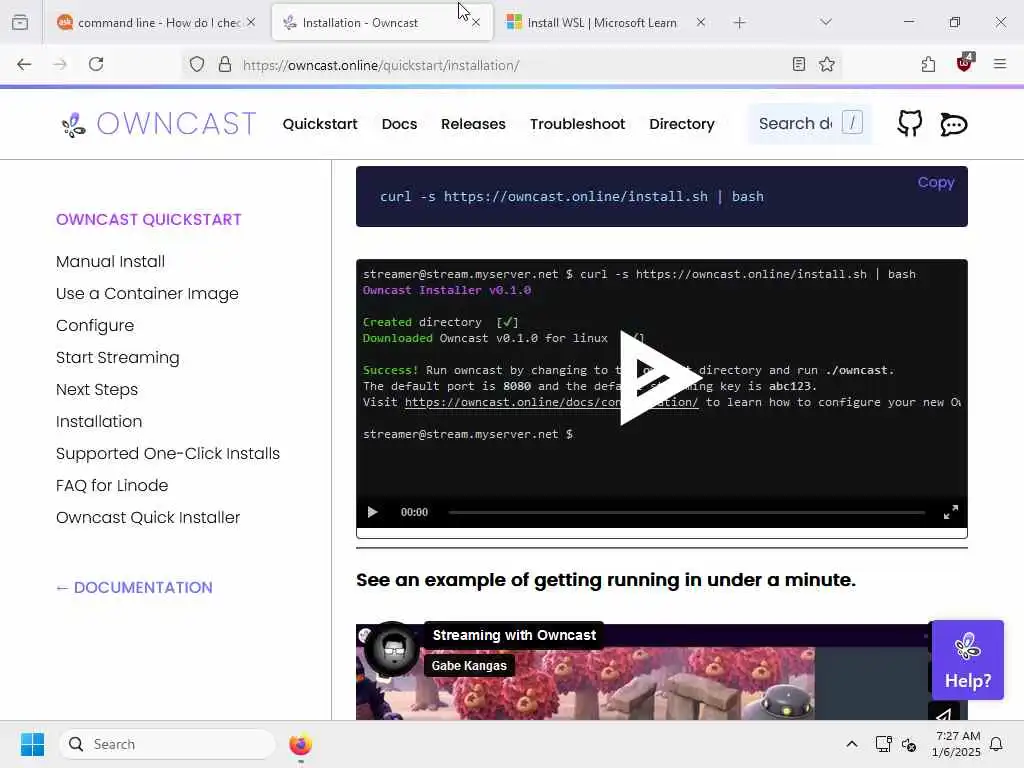This screenshot has width=1024, height=768.
Task: Open volume muted tray icon
Action: pyautogui.click(x=908, y=744)
